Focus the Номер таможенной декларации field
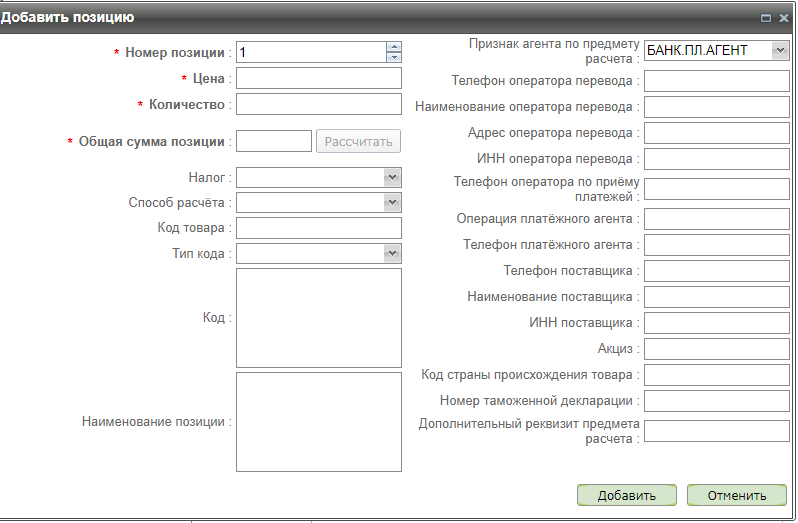The width and height of the screenshot is (798, 523). point(716,401)
